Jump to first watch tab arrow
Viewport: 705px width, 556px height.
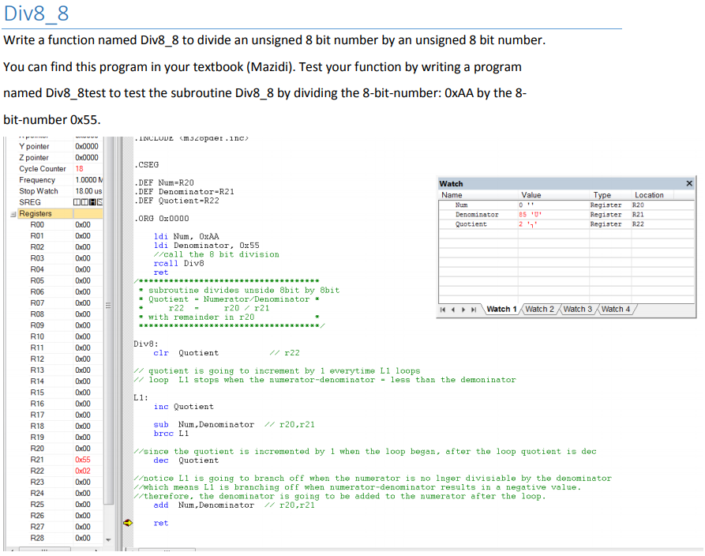click(444, 309)
